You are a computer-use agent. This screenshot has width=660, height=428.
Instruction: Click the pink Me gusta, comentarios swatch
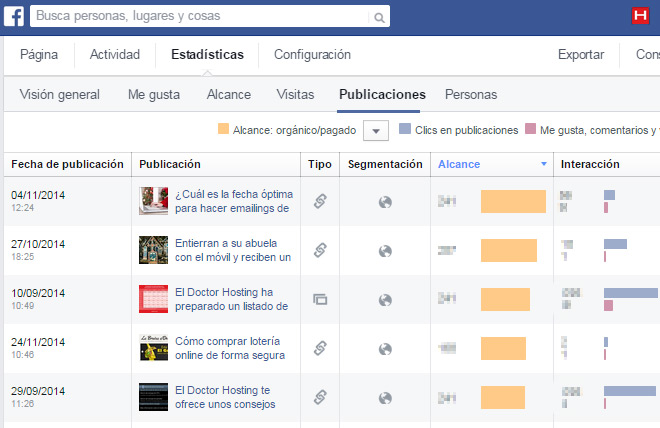(531, 129)
